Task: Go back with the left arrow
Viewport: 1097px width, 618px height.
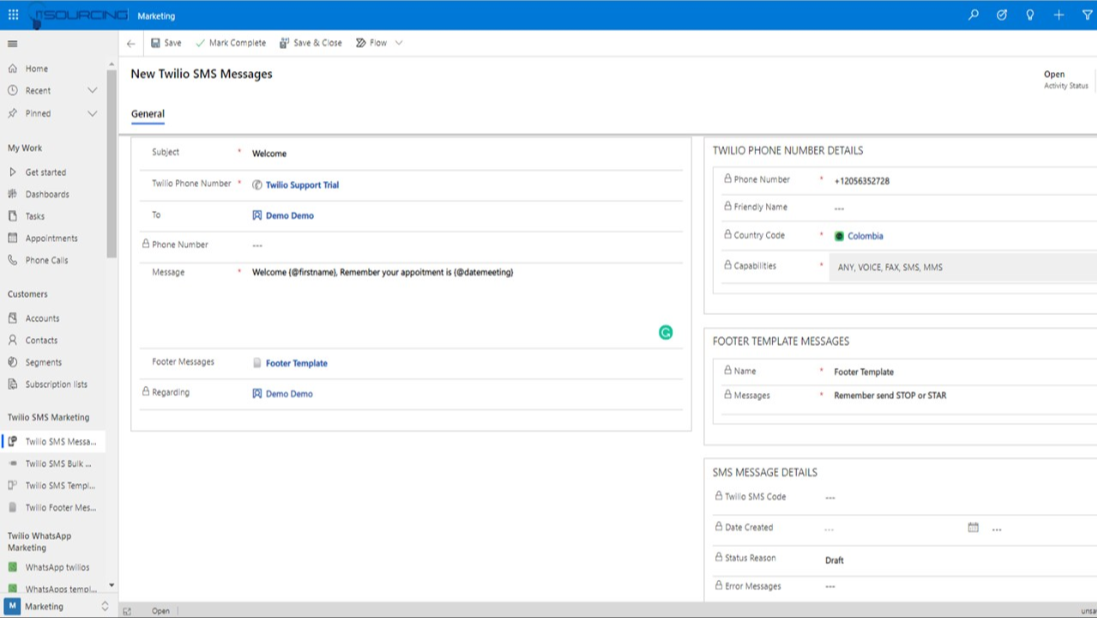Action: [131, 43]
